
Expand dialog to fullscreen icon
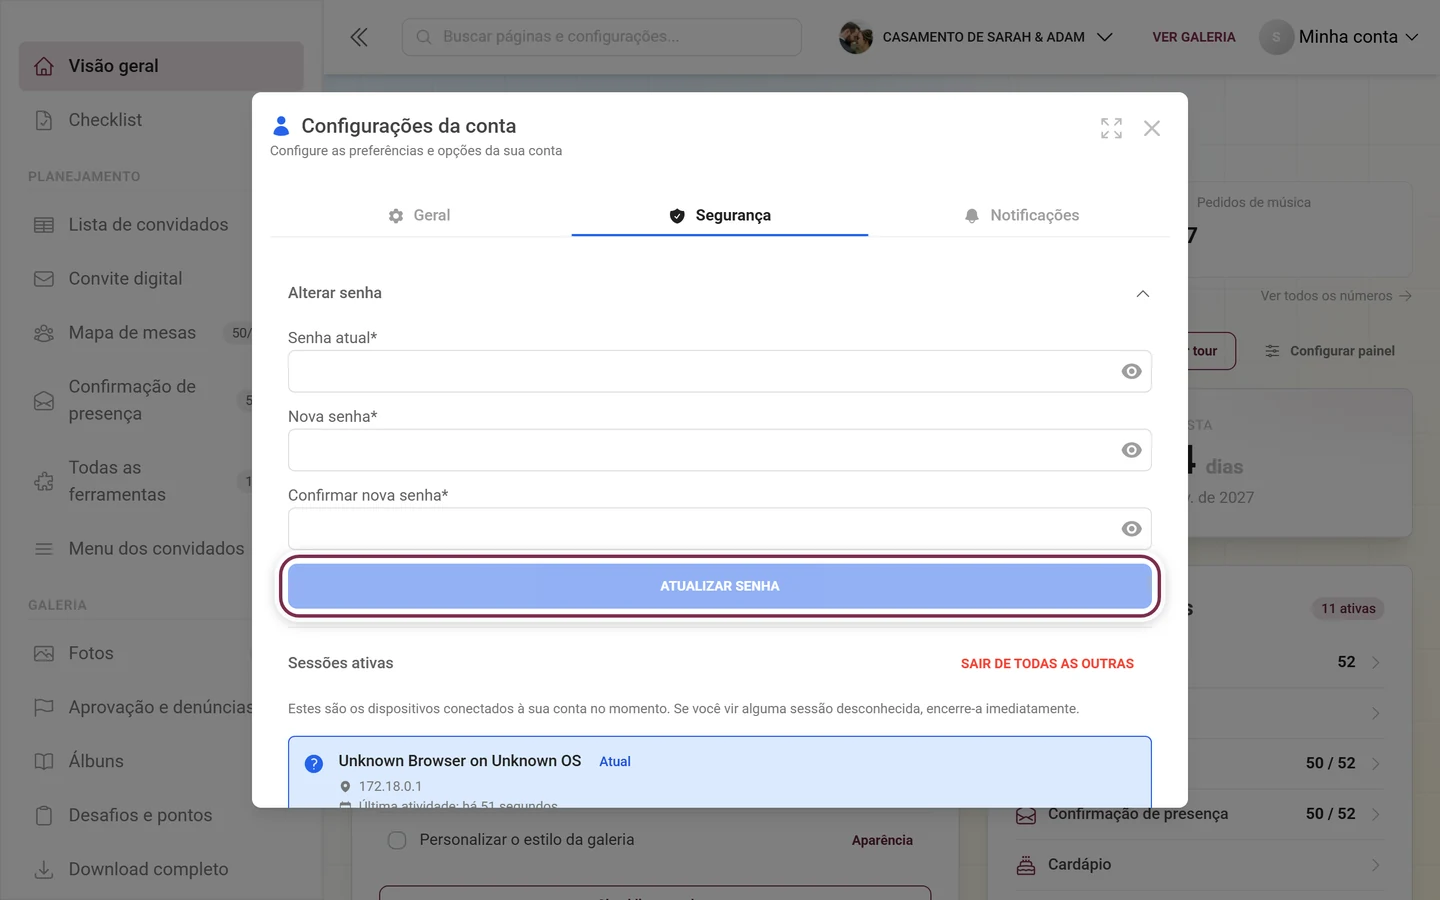1111,128
